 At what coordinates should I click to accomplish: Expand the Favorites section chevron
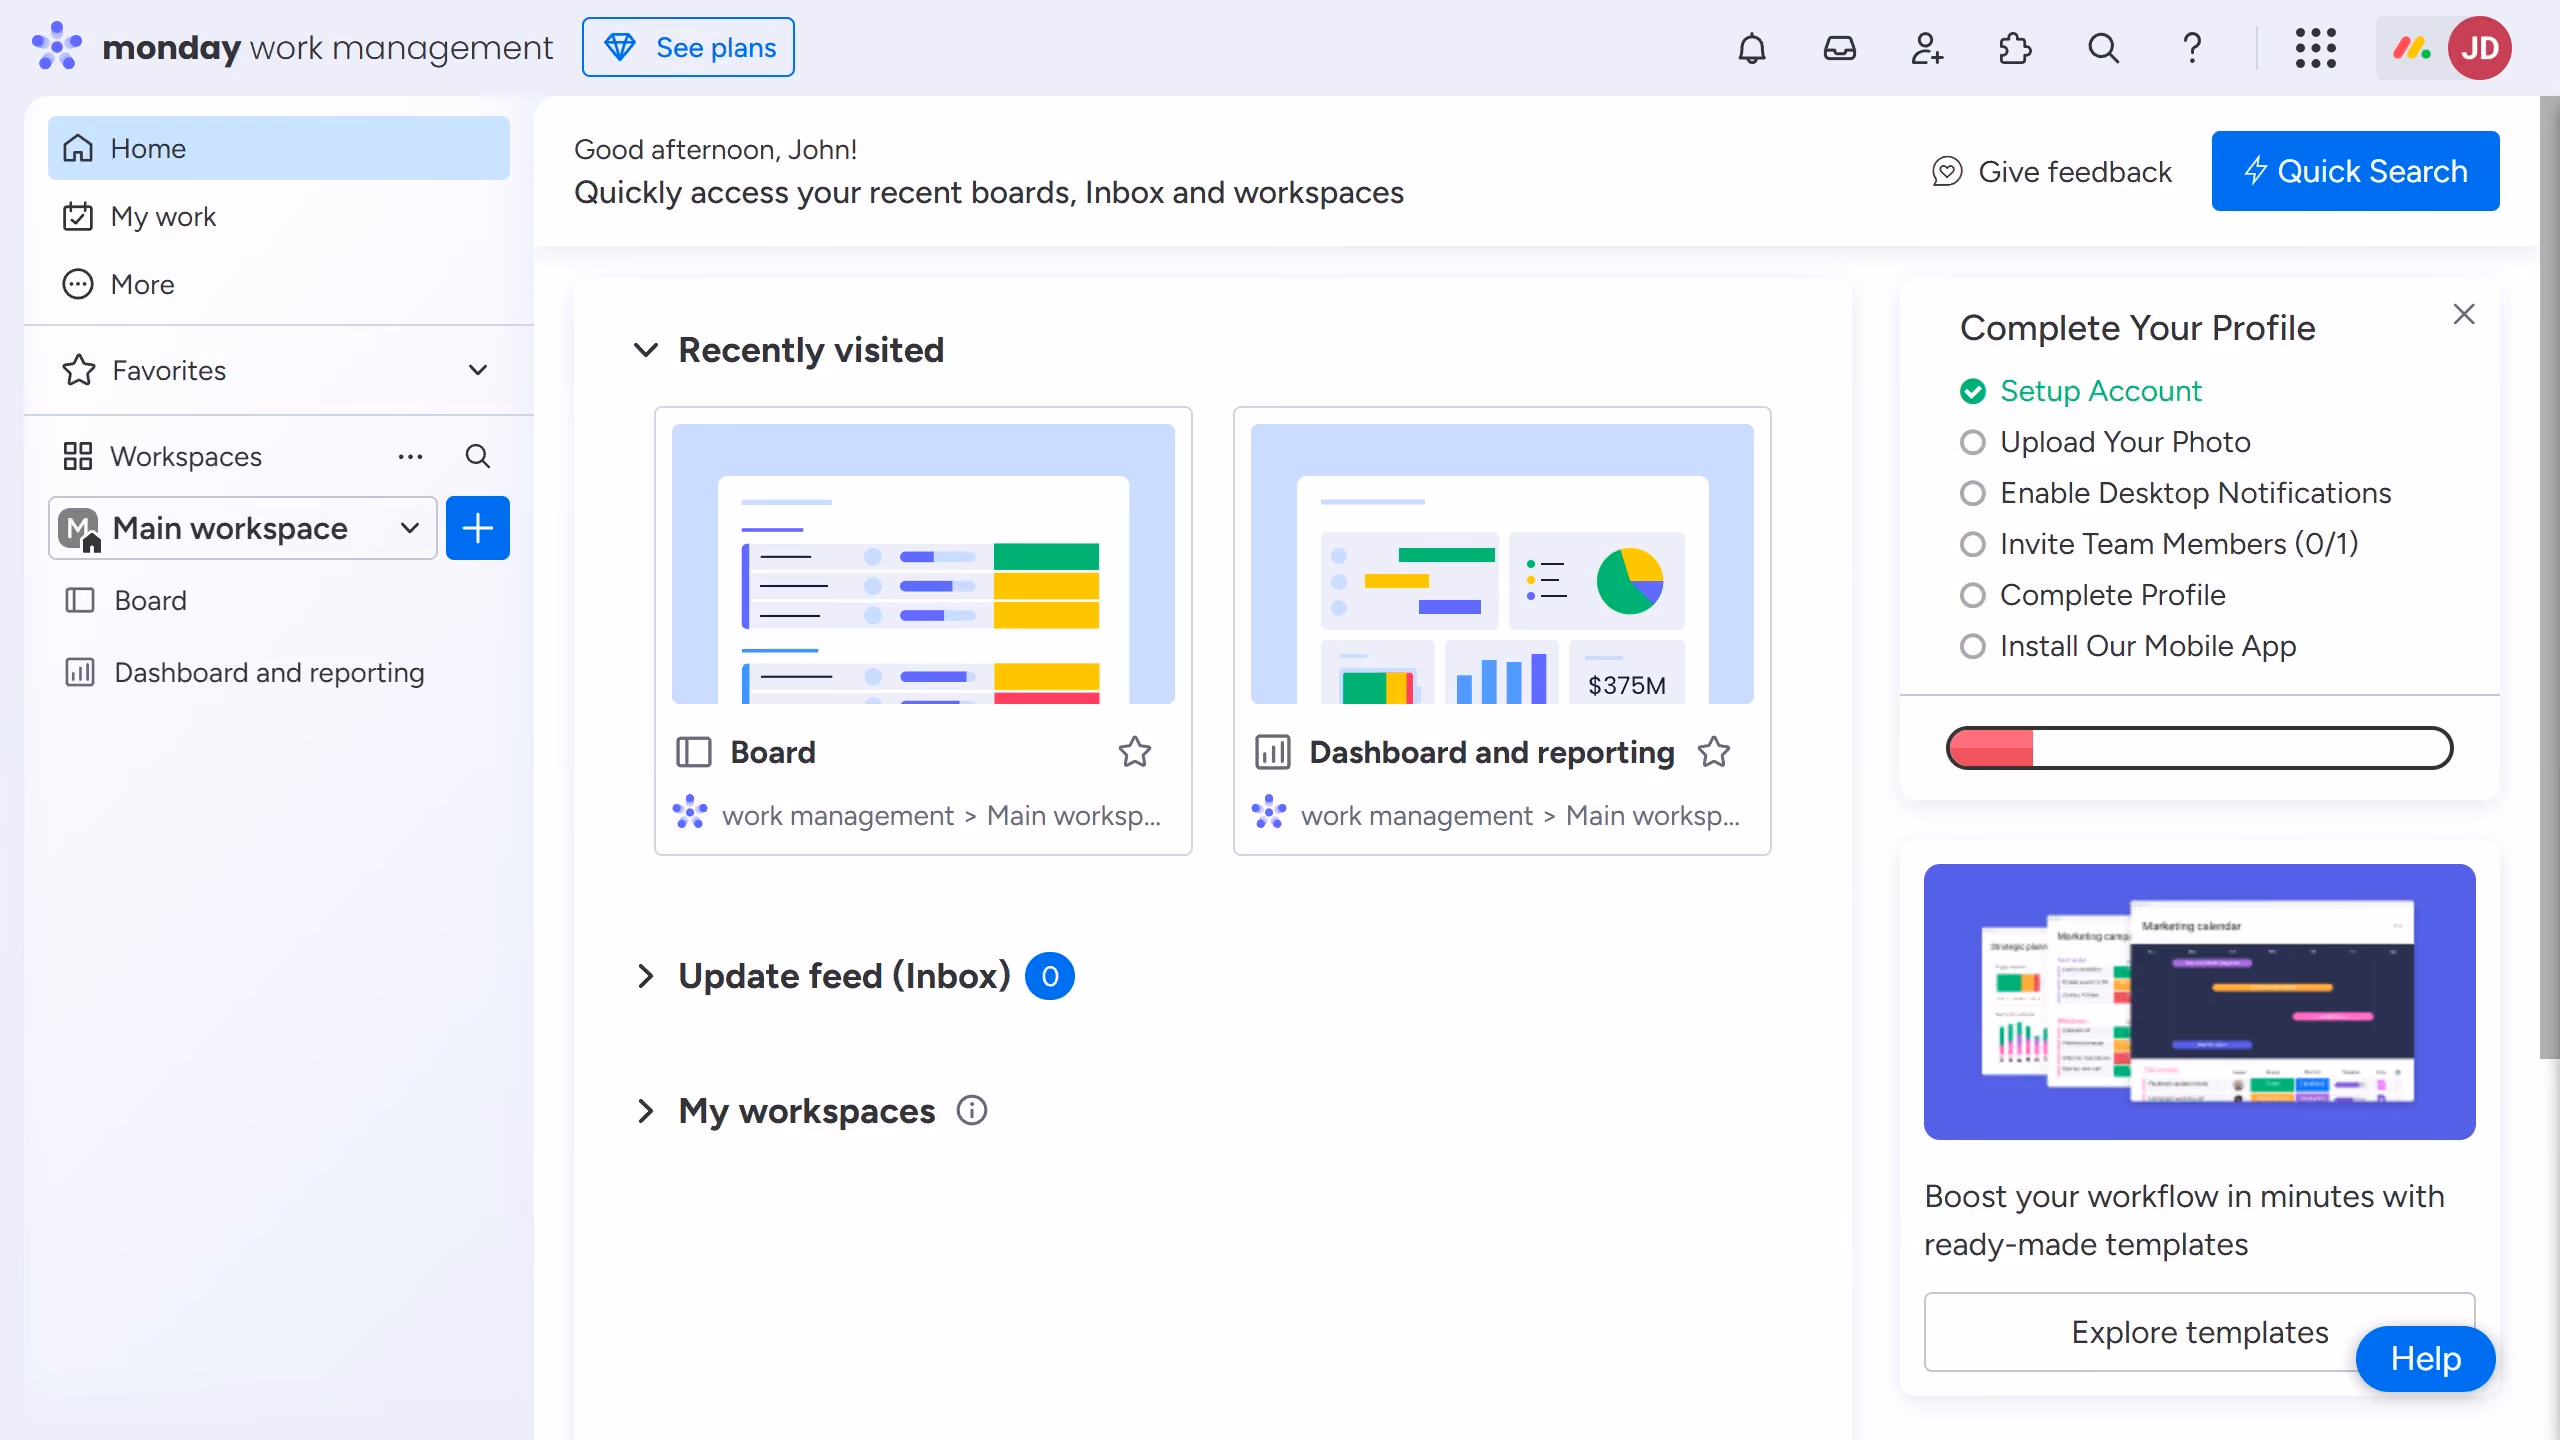point(478,370)
